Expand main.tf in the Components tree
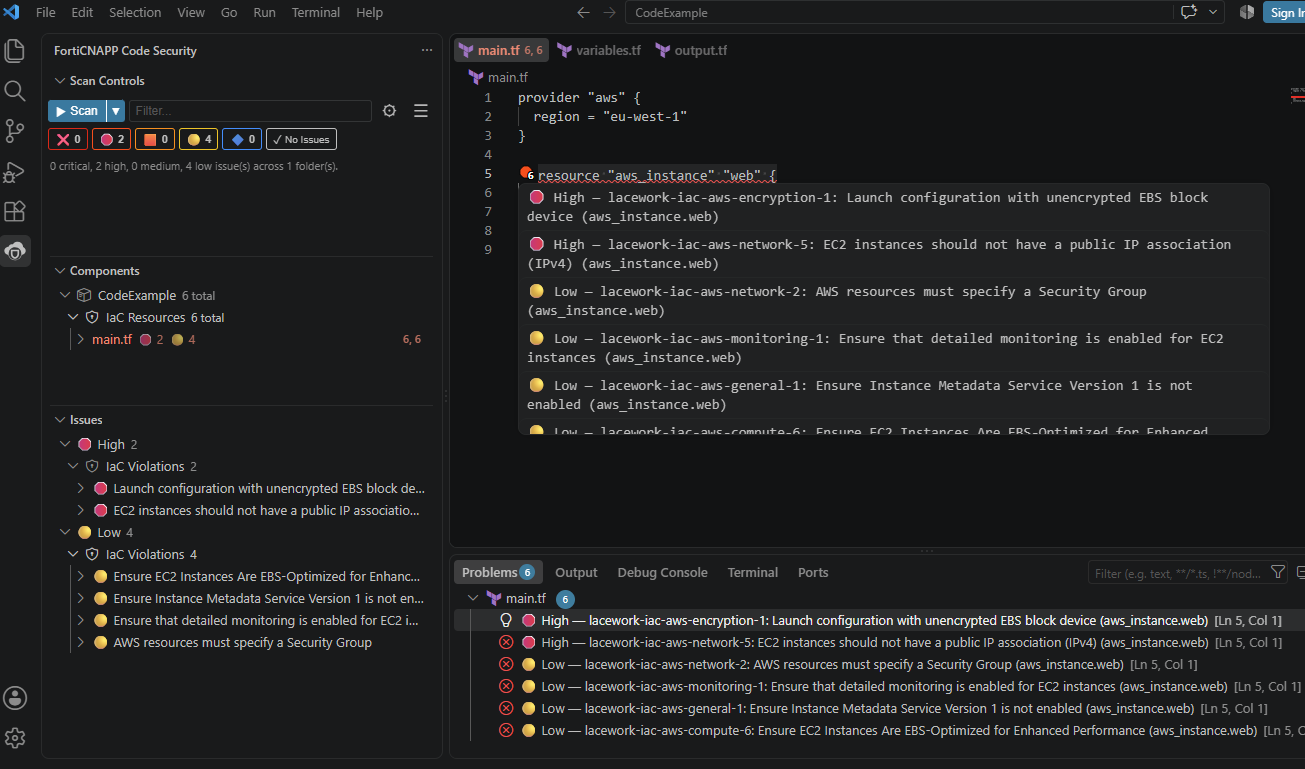This screenshot has height=769, width=1305. [80, 340]
